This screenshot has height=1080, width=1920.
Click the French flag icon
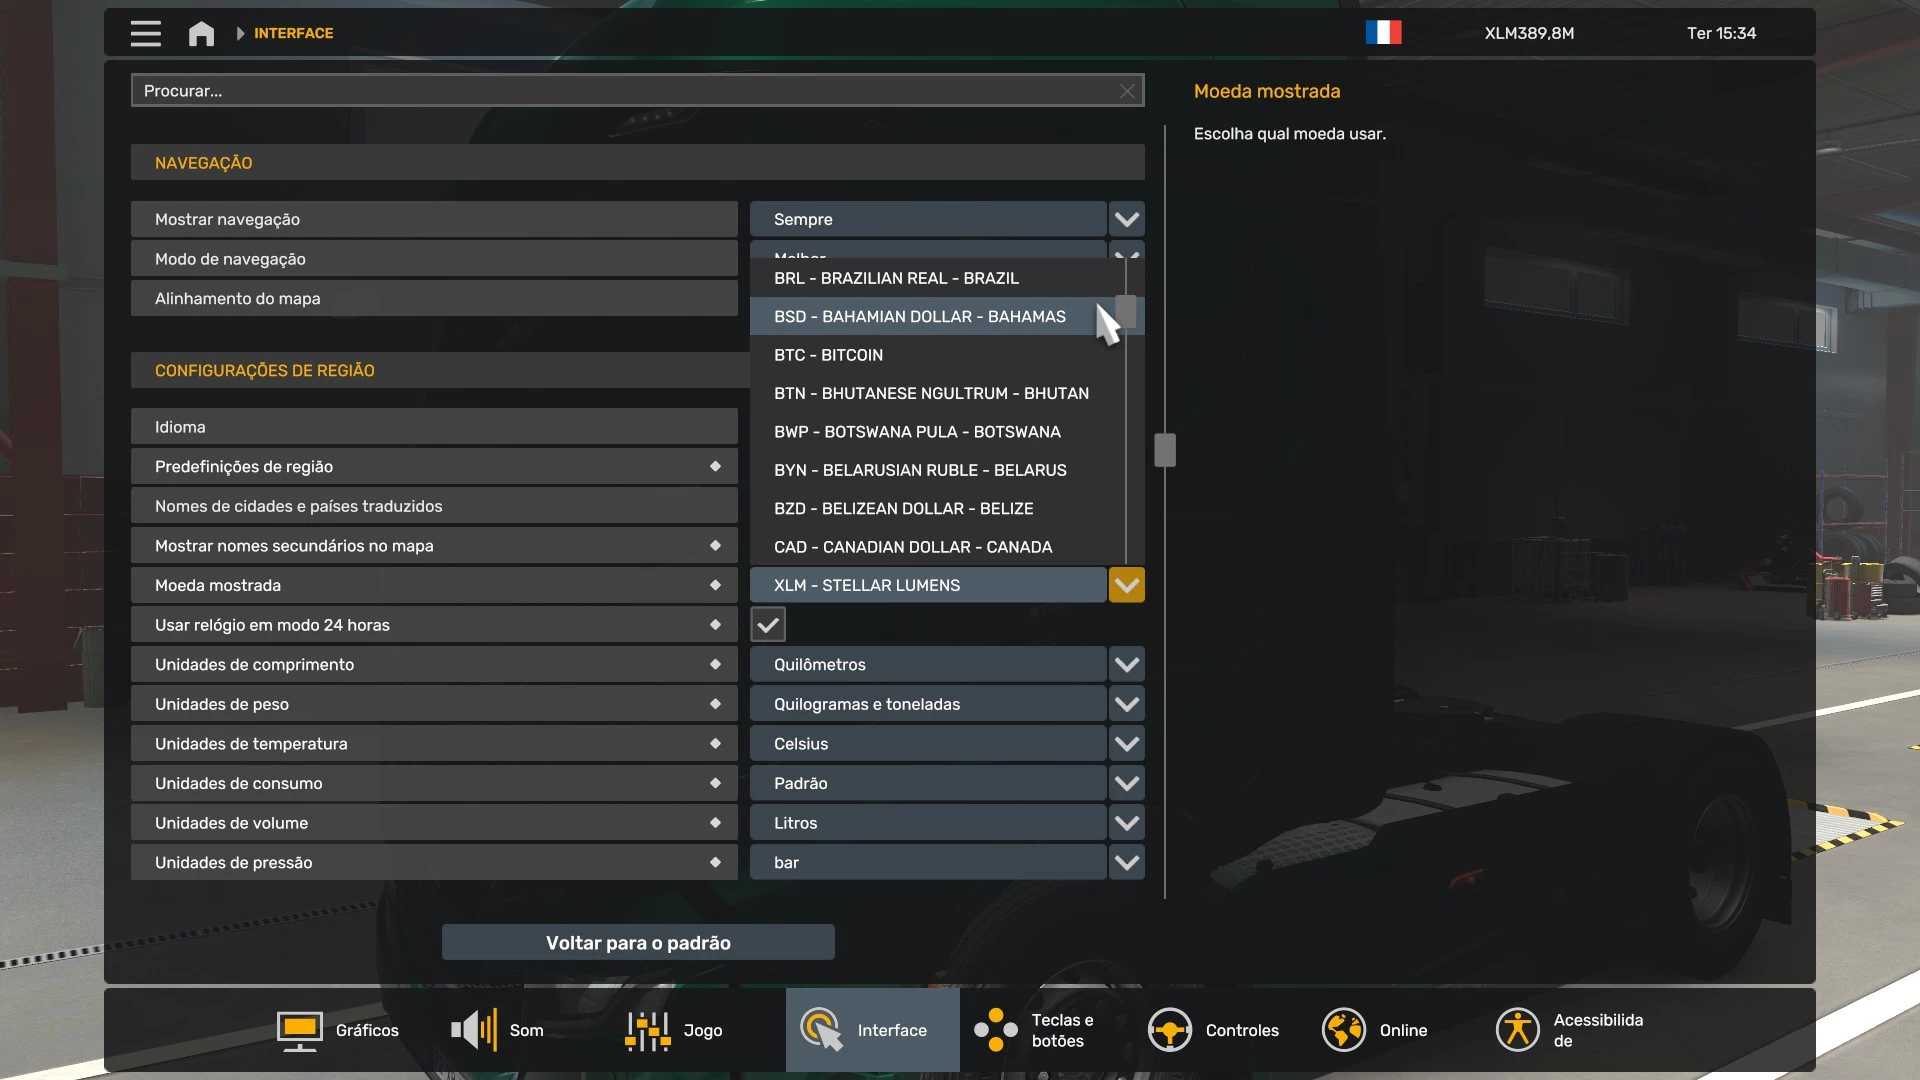1383,33
